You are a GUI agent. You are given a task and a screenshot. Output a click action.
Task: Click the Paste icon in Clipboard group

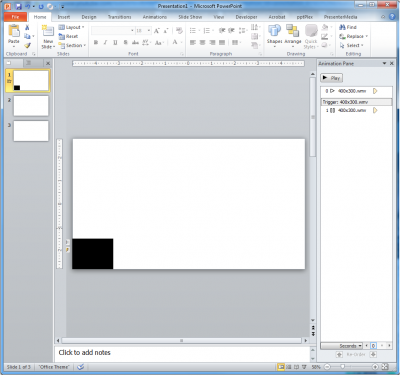[x=14, y=32]
